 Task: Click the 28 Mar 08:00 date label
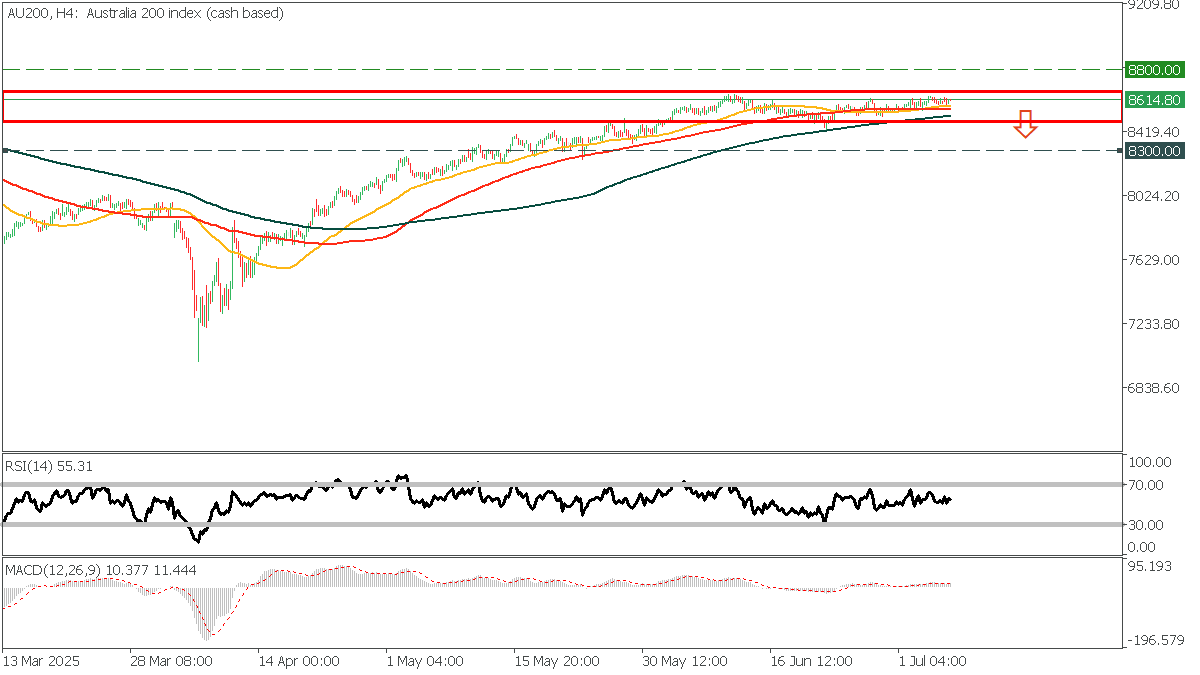coord(170,661)
